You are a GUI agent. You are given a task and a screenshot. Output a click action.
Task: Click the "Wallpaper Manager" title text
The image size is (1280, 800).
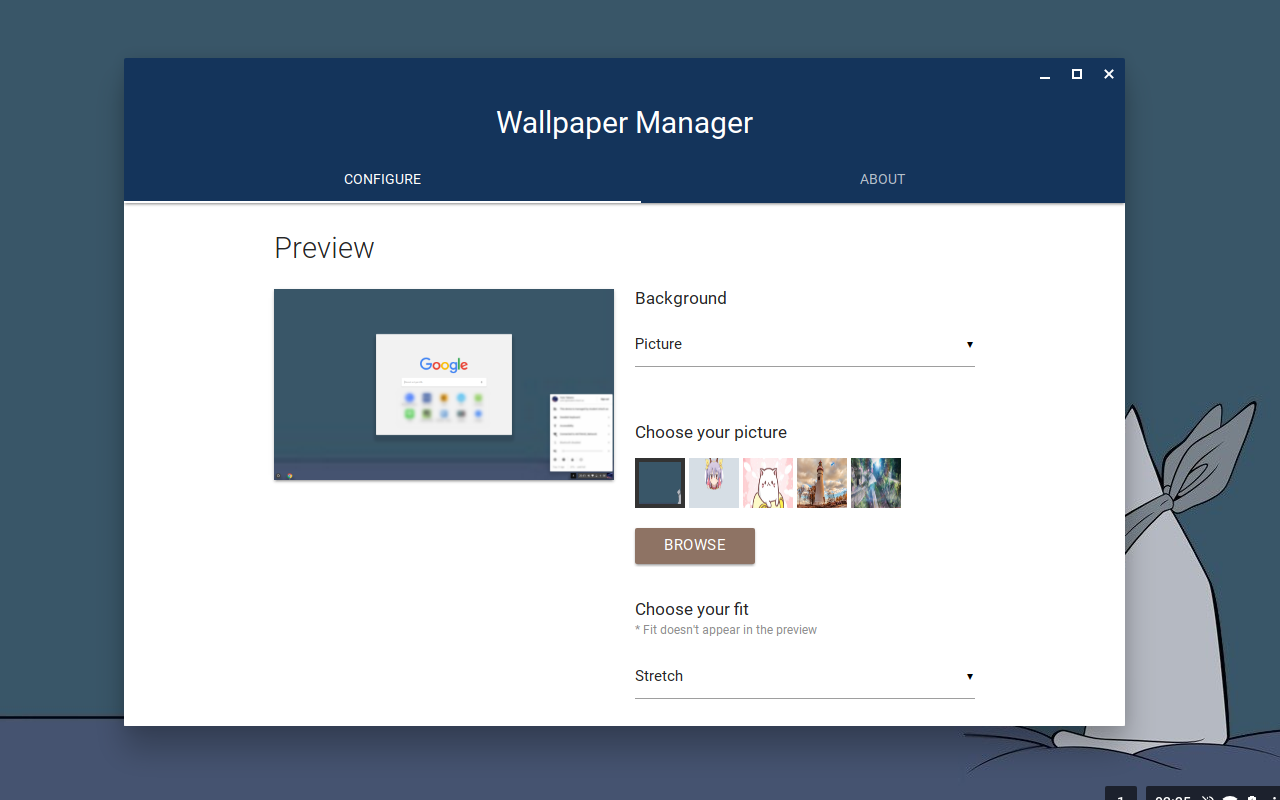625,123
